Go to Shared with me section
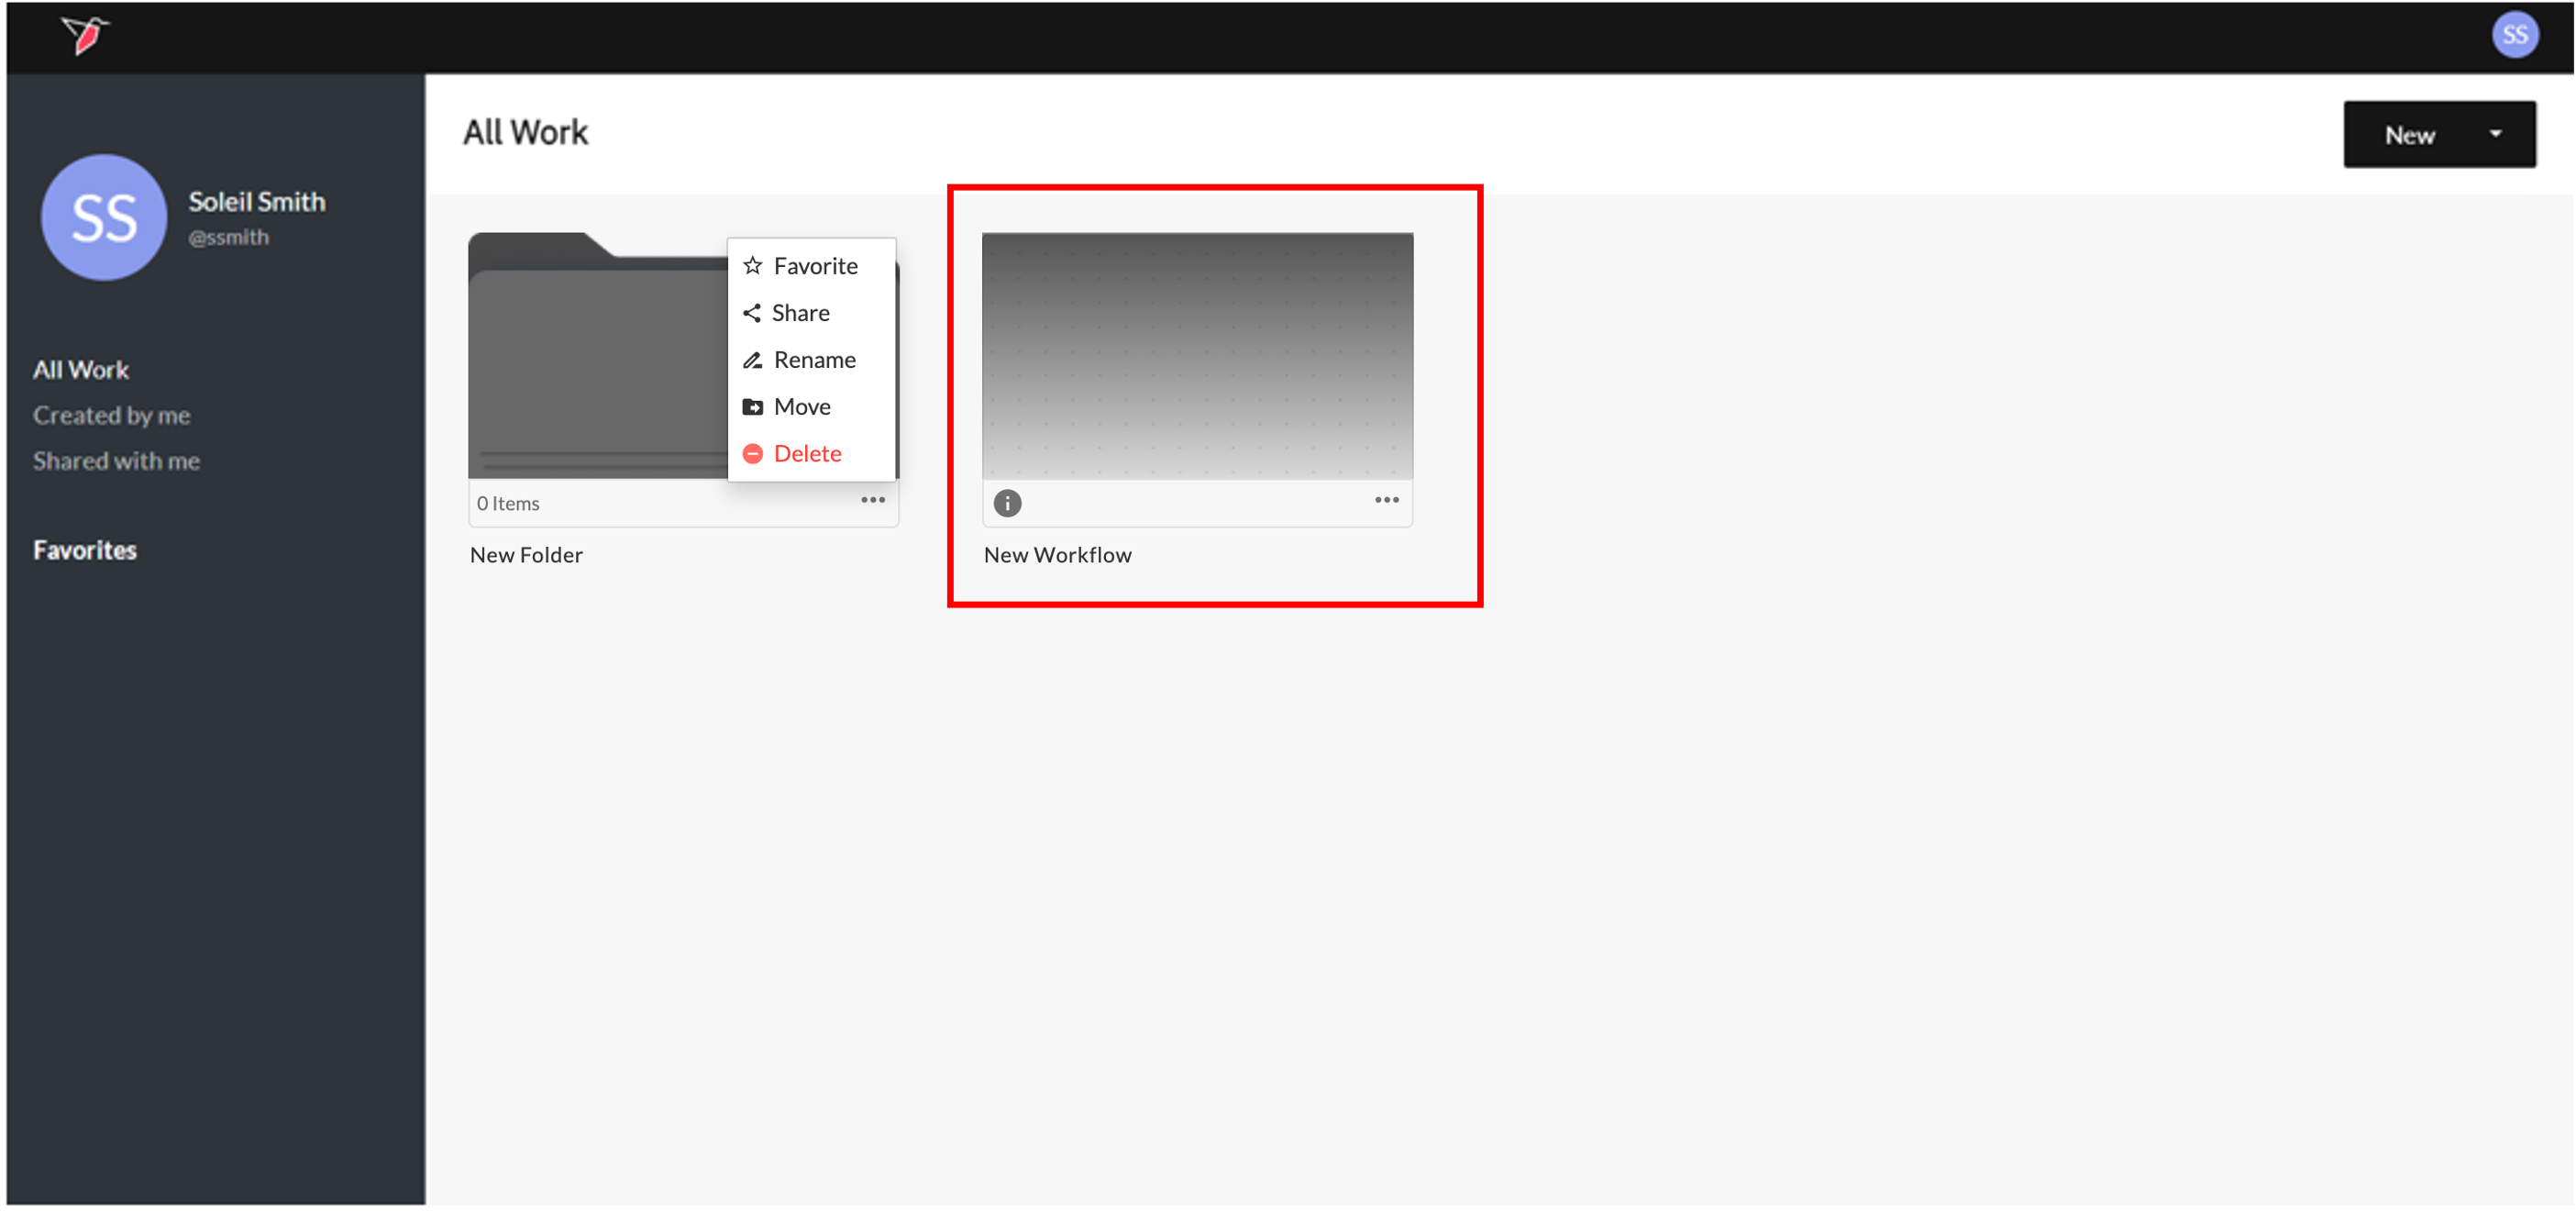The width and height of the screenshot is (2576, 1211). pyautogui.click(x=116, y=461)
